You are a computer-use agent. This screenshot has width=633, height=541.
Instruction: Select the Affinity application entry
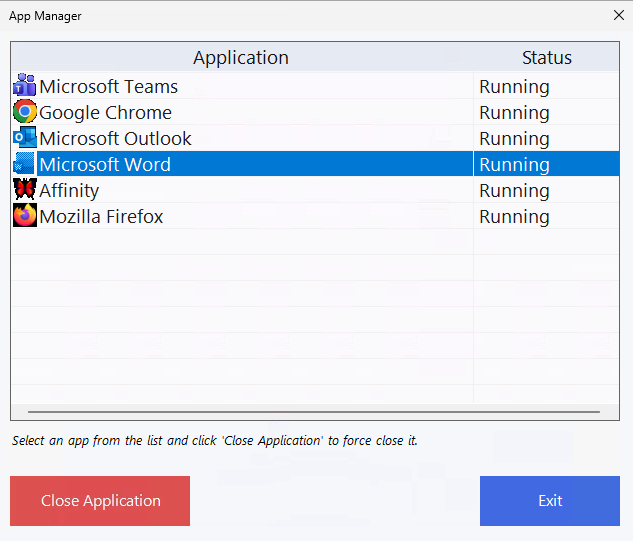[x=69, y=191]
